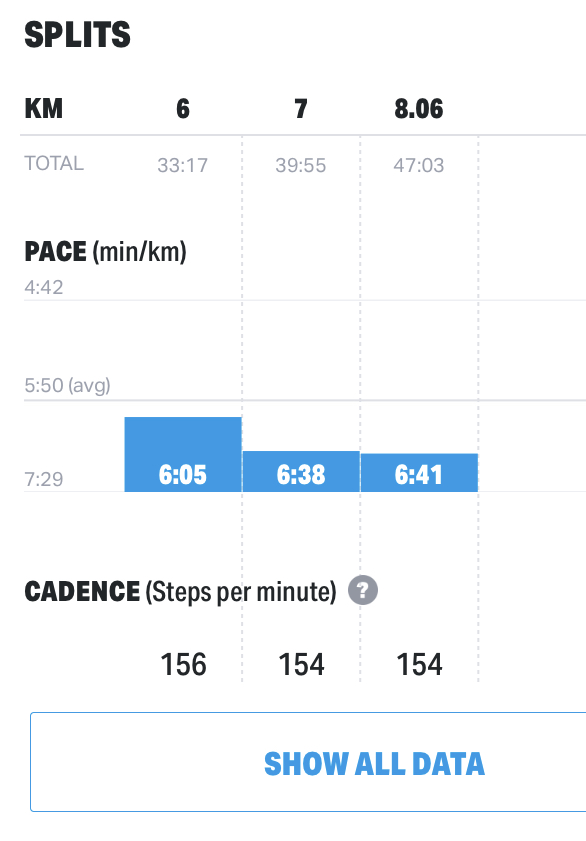
Task: Click the 33:17 total time
Action: pyautogui.click(x=182, y=165)
